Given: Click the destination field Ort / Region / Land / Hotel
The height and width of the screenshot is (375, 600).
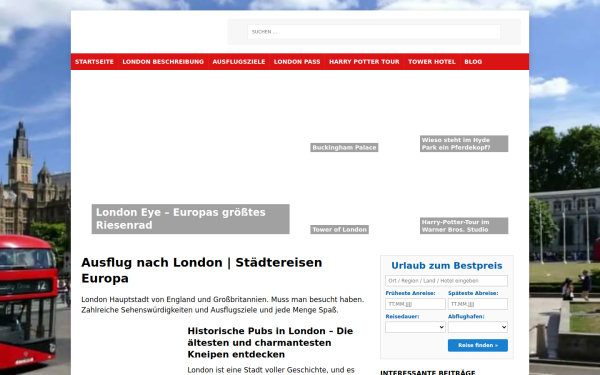Looking at the screenshot, I should pos(447,280).
